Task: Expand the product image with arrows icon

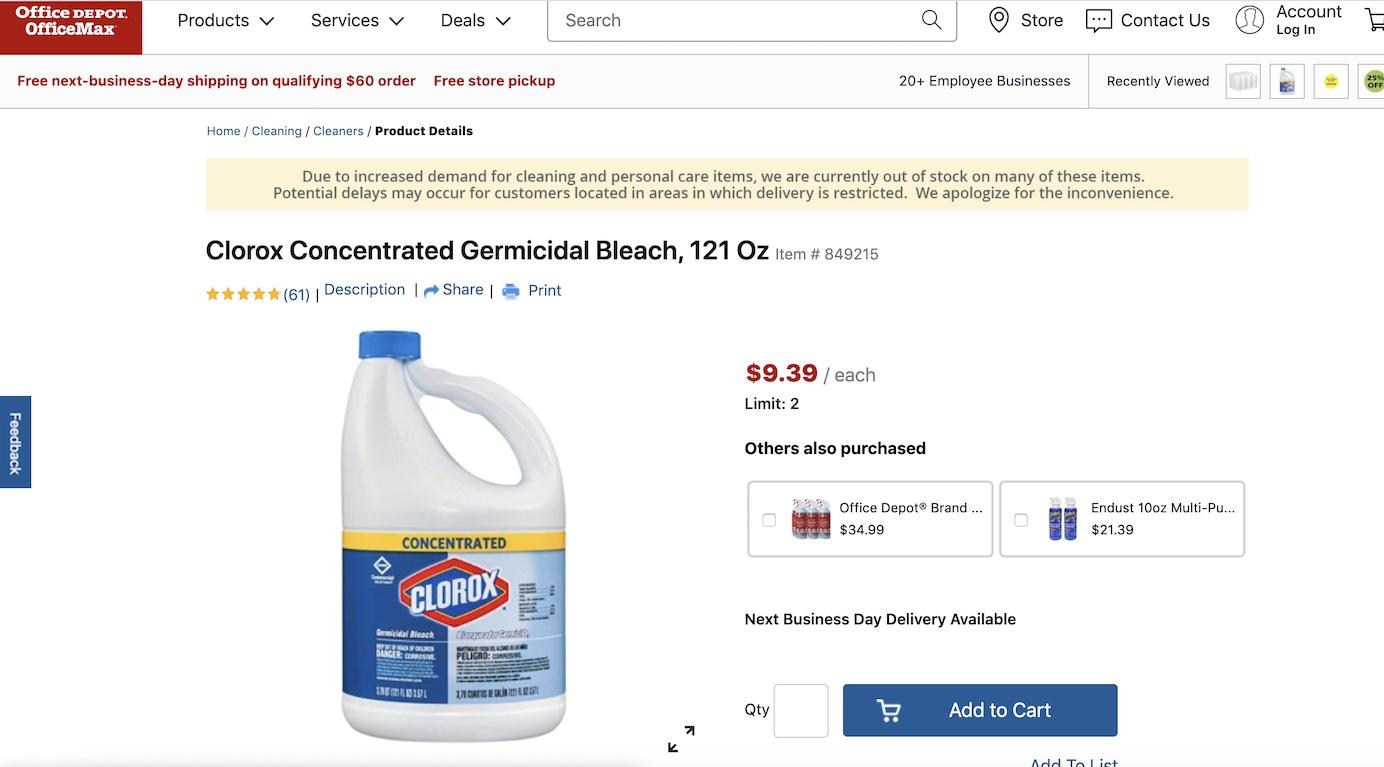Action: 681,739
